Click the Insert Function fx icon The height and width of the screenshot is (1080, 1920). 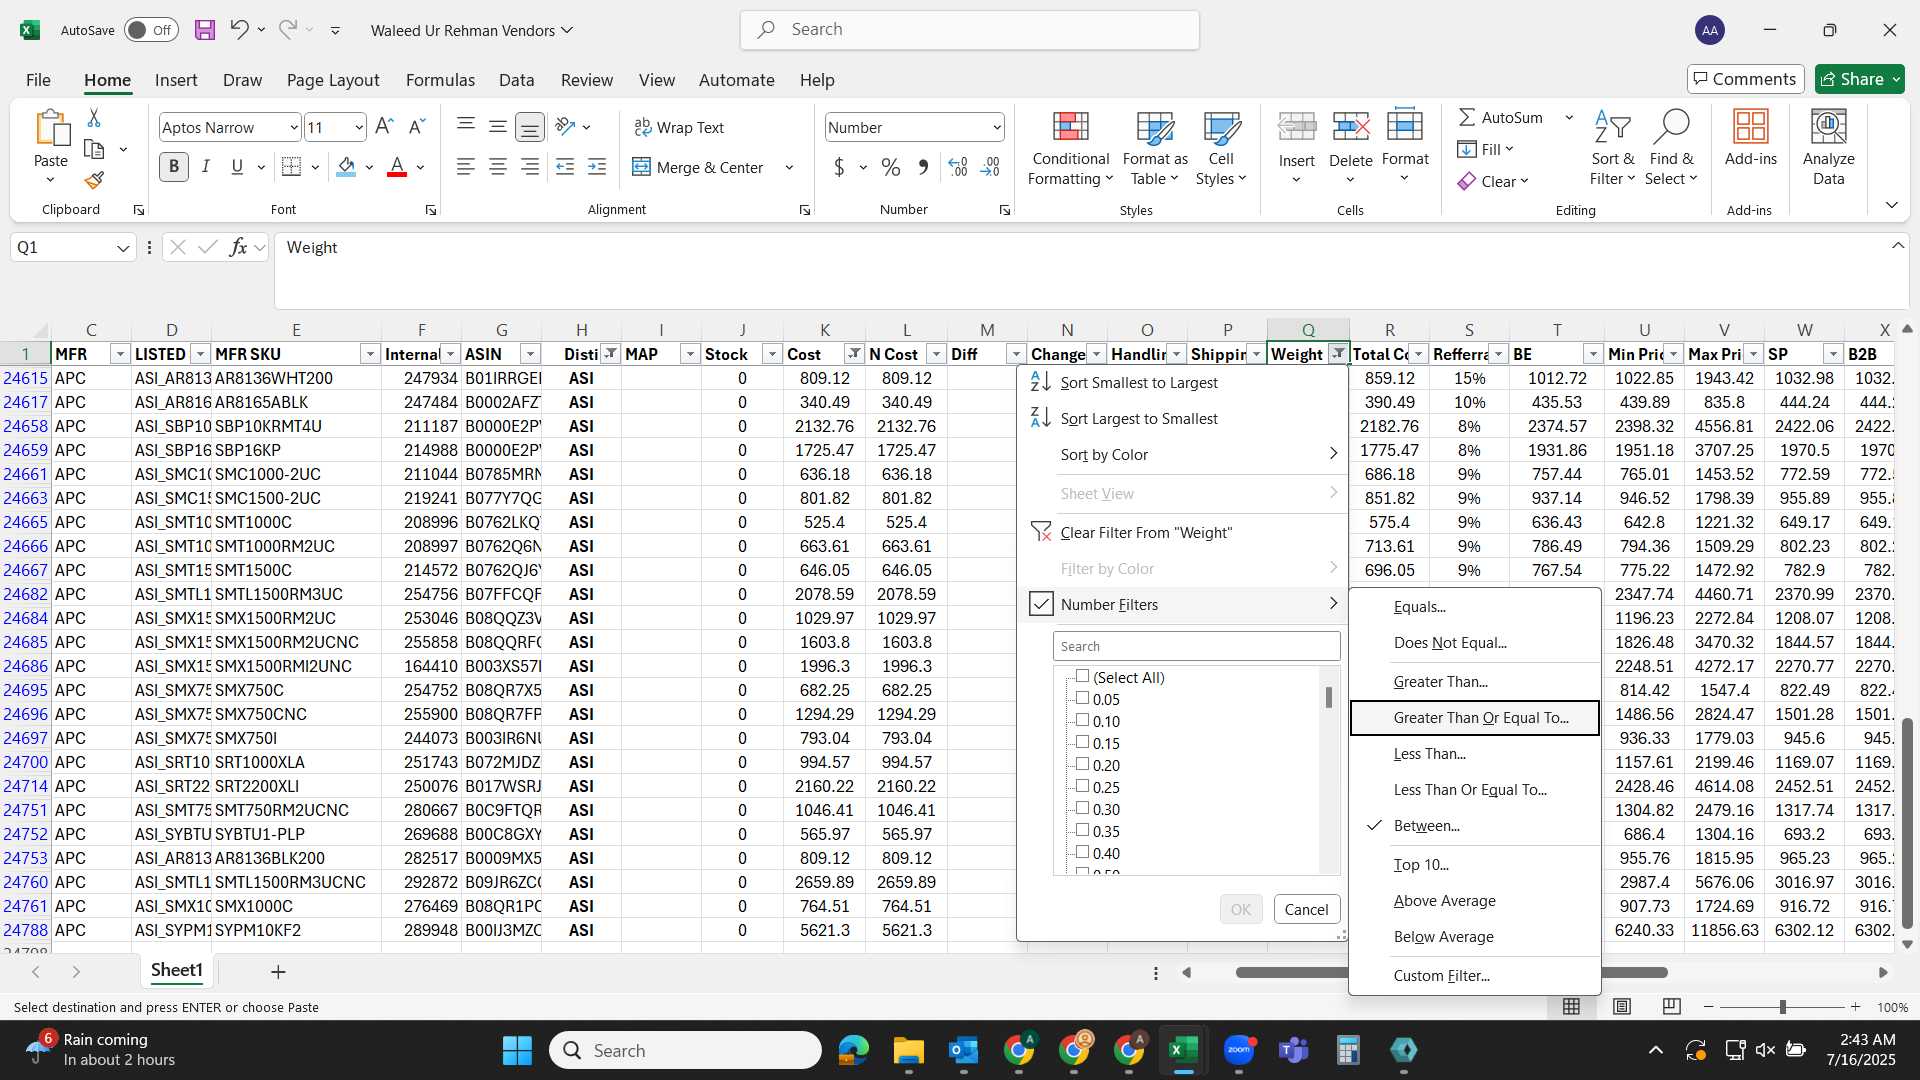(x=238, y=247)
